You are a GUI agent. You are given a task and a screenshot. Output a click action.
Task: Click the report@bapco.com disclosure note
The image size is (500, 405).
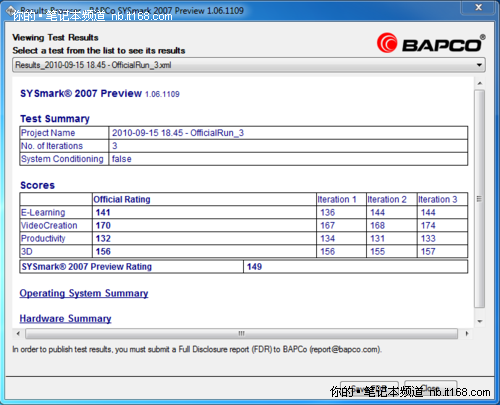197,349
